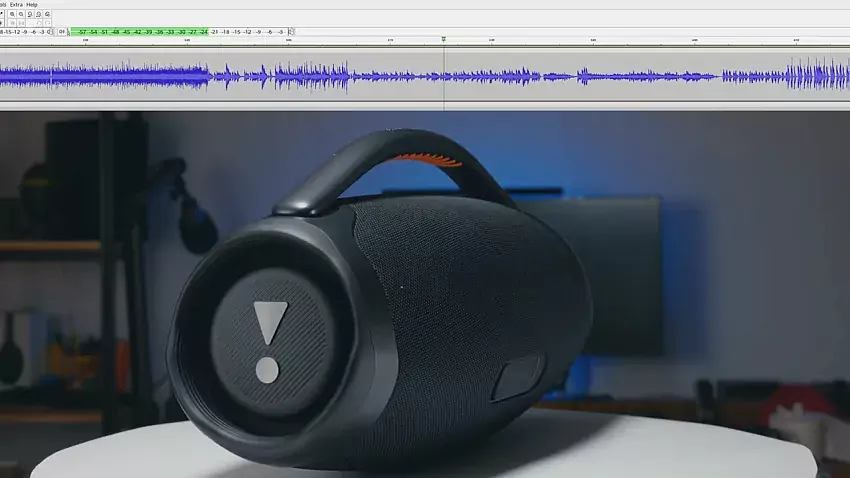Viewport: 850px width, 478px height.
Task: Click the Zoom Toggle icon
Action: click(47, 14)
